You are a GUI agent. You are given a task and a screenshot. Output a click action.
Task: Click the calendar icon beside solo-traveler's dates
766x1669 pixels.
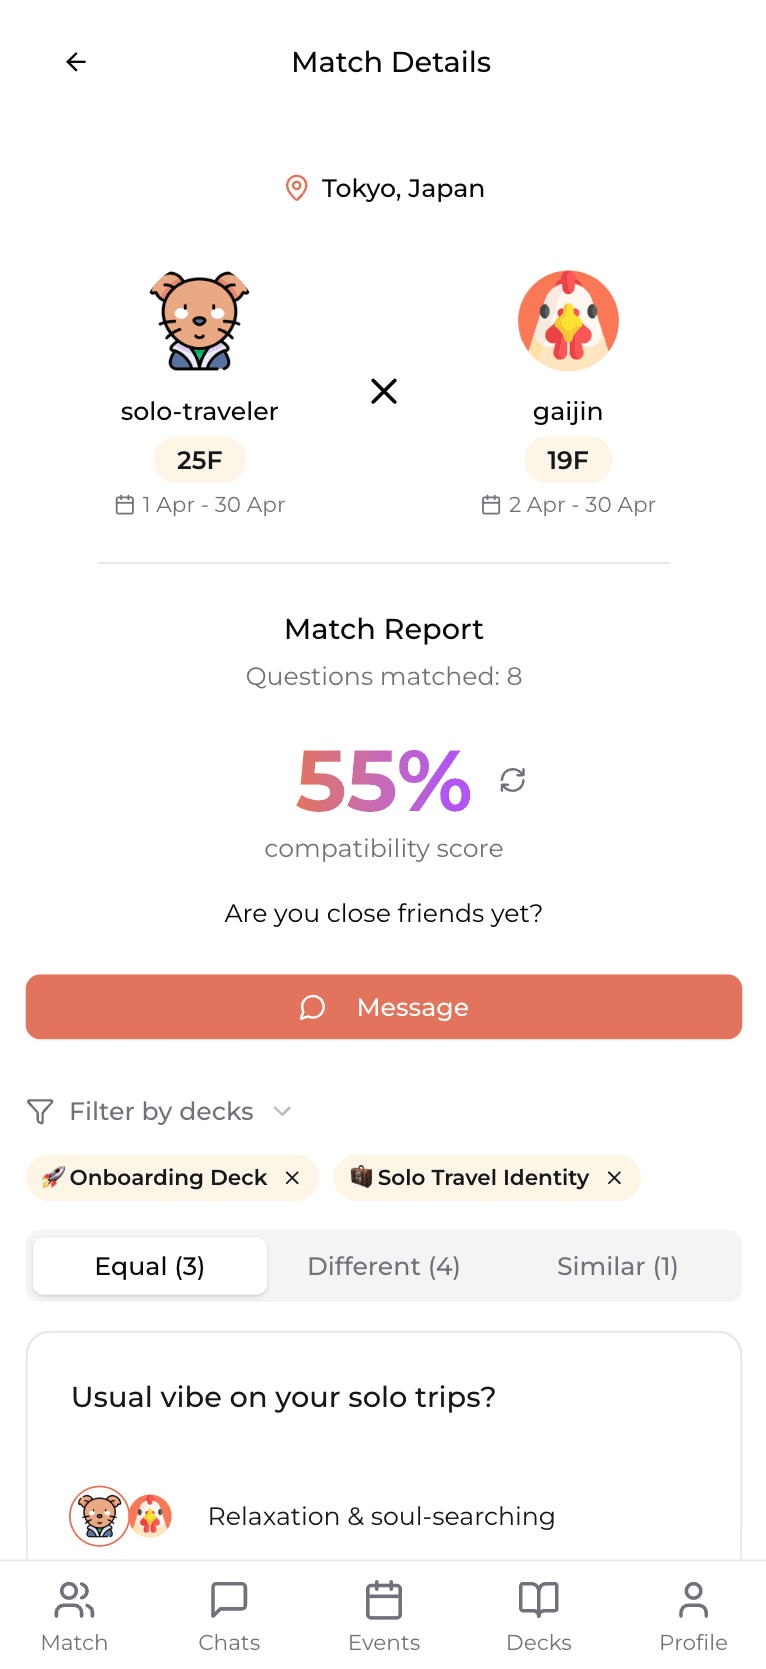point(122,505)
